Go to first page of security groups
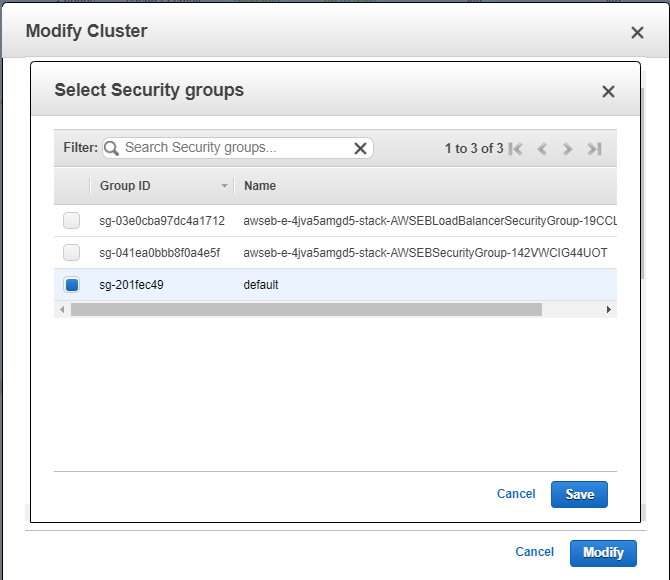The width and height of the screenshot is (670, 580). 516,149
